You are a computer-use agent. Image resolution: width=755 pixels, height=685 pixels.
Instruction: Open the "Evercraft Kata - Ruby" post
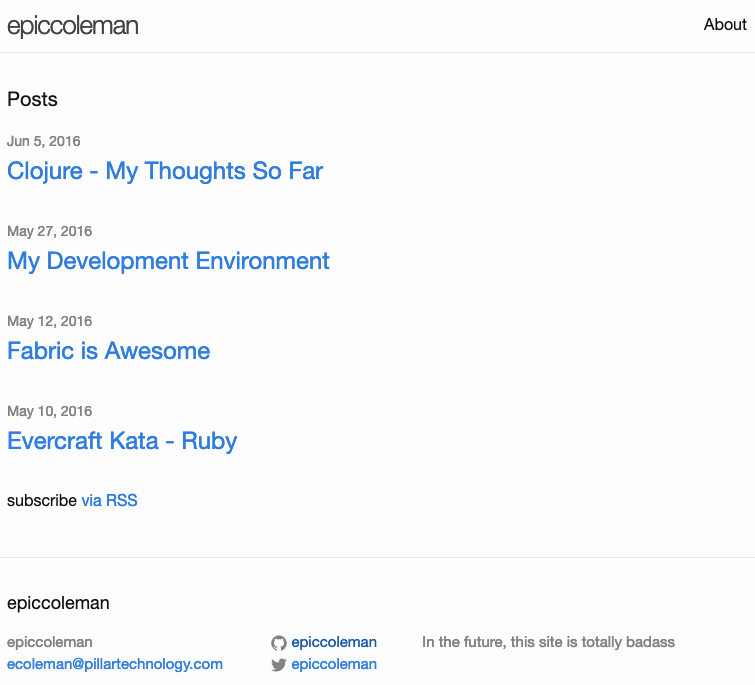point(122,441)
